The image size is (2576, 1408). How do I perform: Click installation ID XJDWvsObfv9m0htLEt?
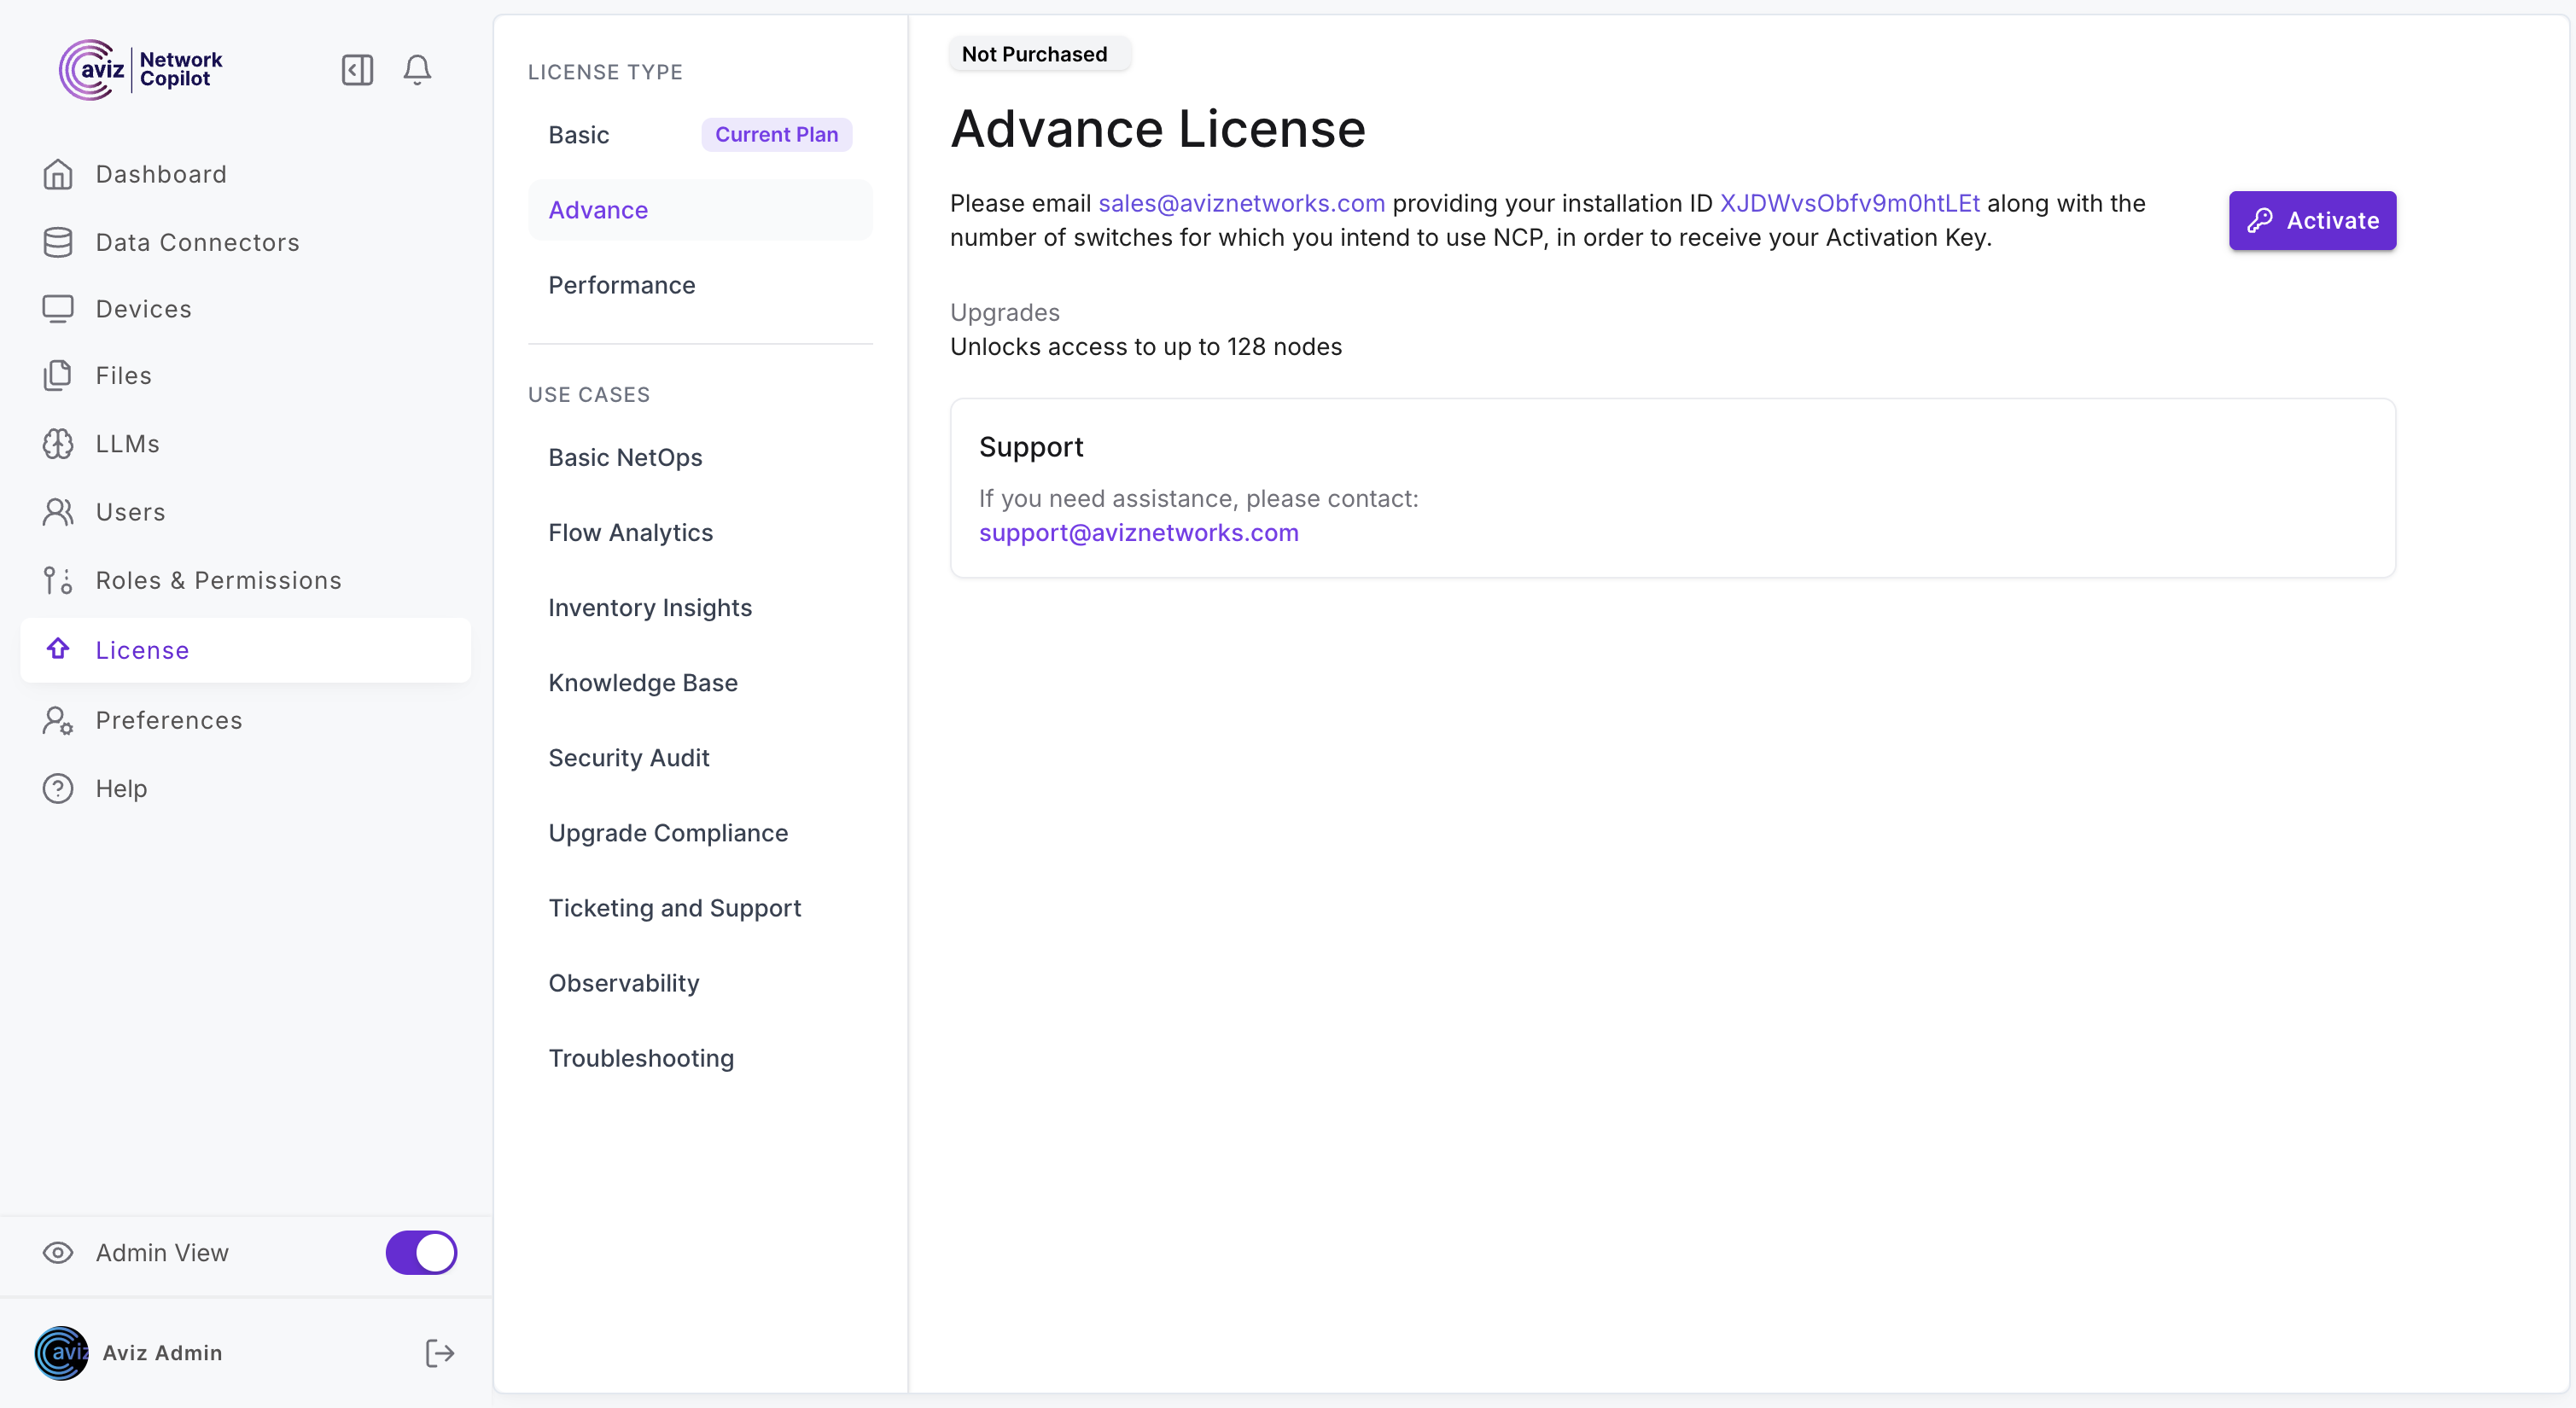coord(1849,203)
